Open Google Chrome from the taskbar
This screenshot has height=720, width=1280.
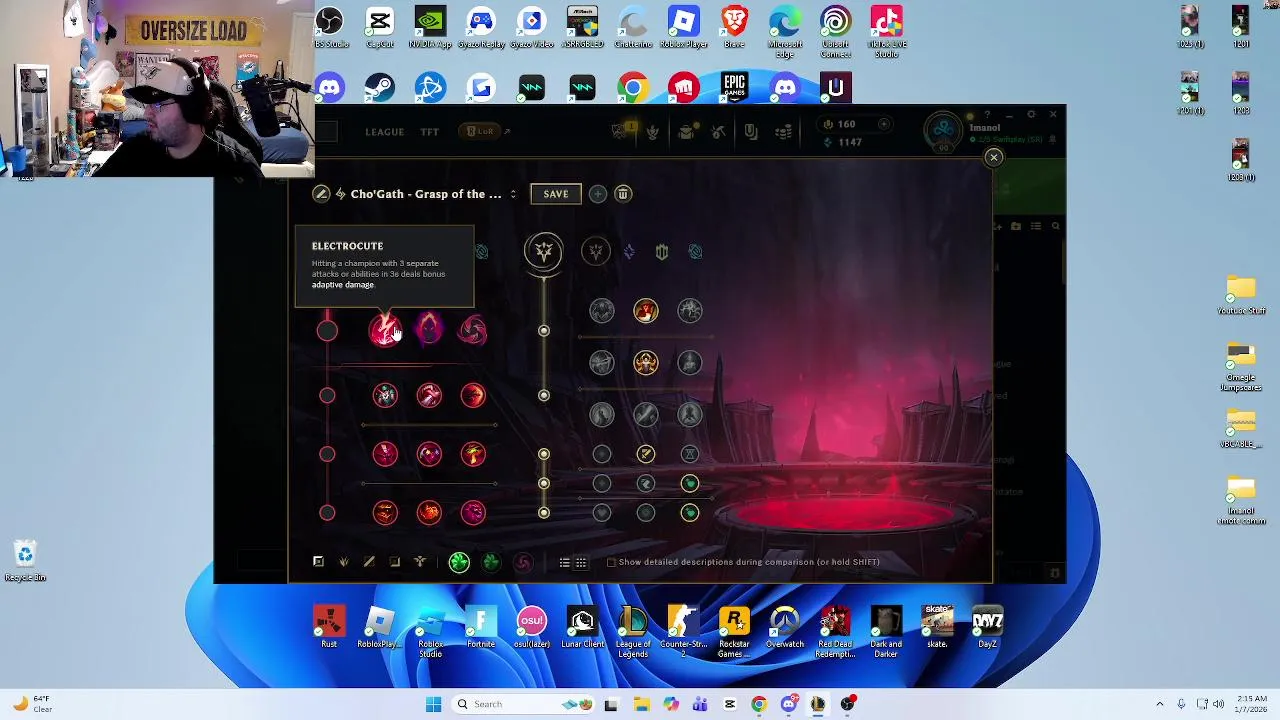pyautogui.click(x=759, y=704)
